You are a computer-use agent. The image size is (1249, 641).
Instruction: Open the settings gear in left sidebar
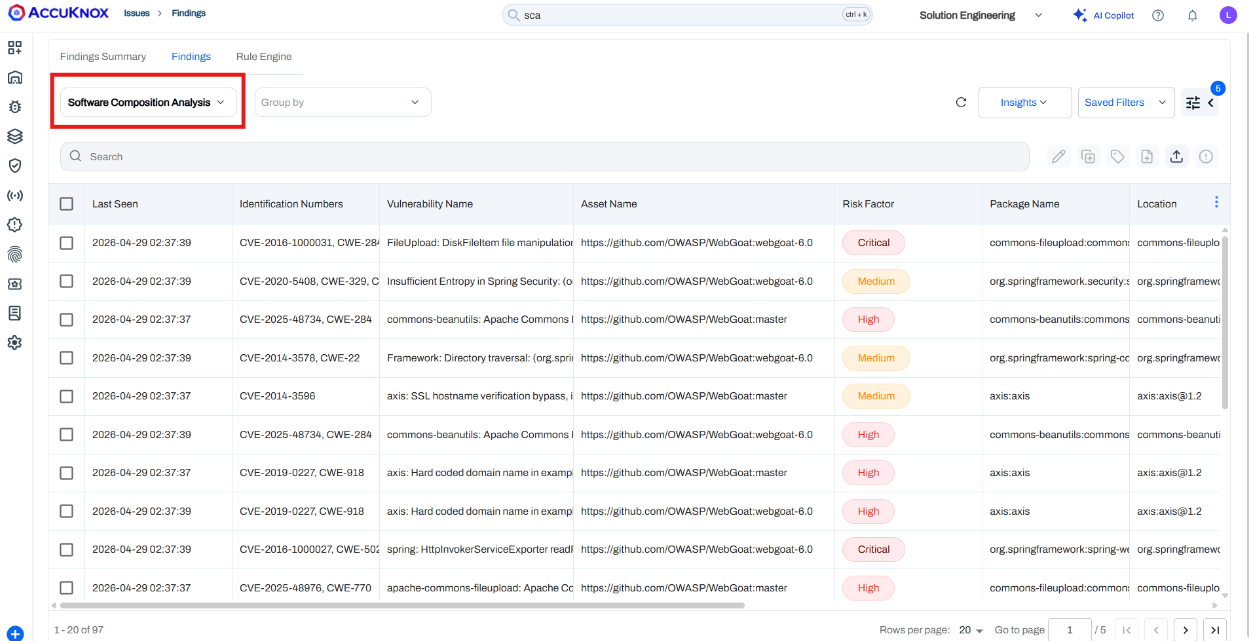click(15, 343)
